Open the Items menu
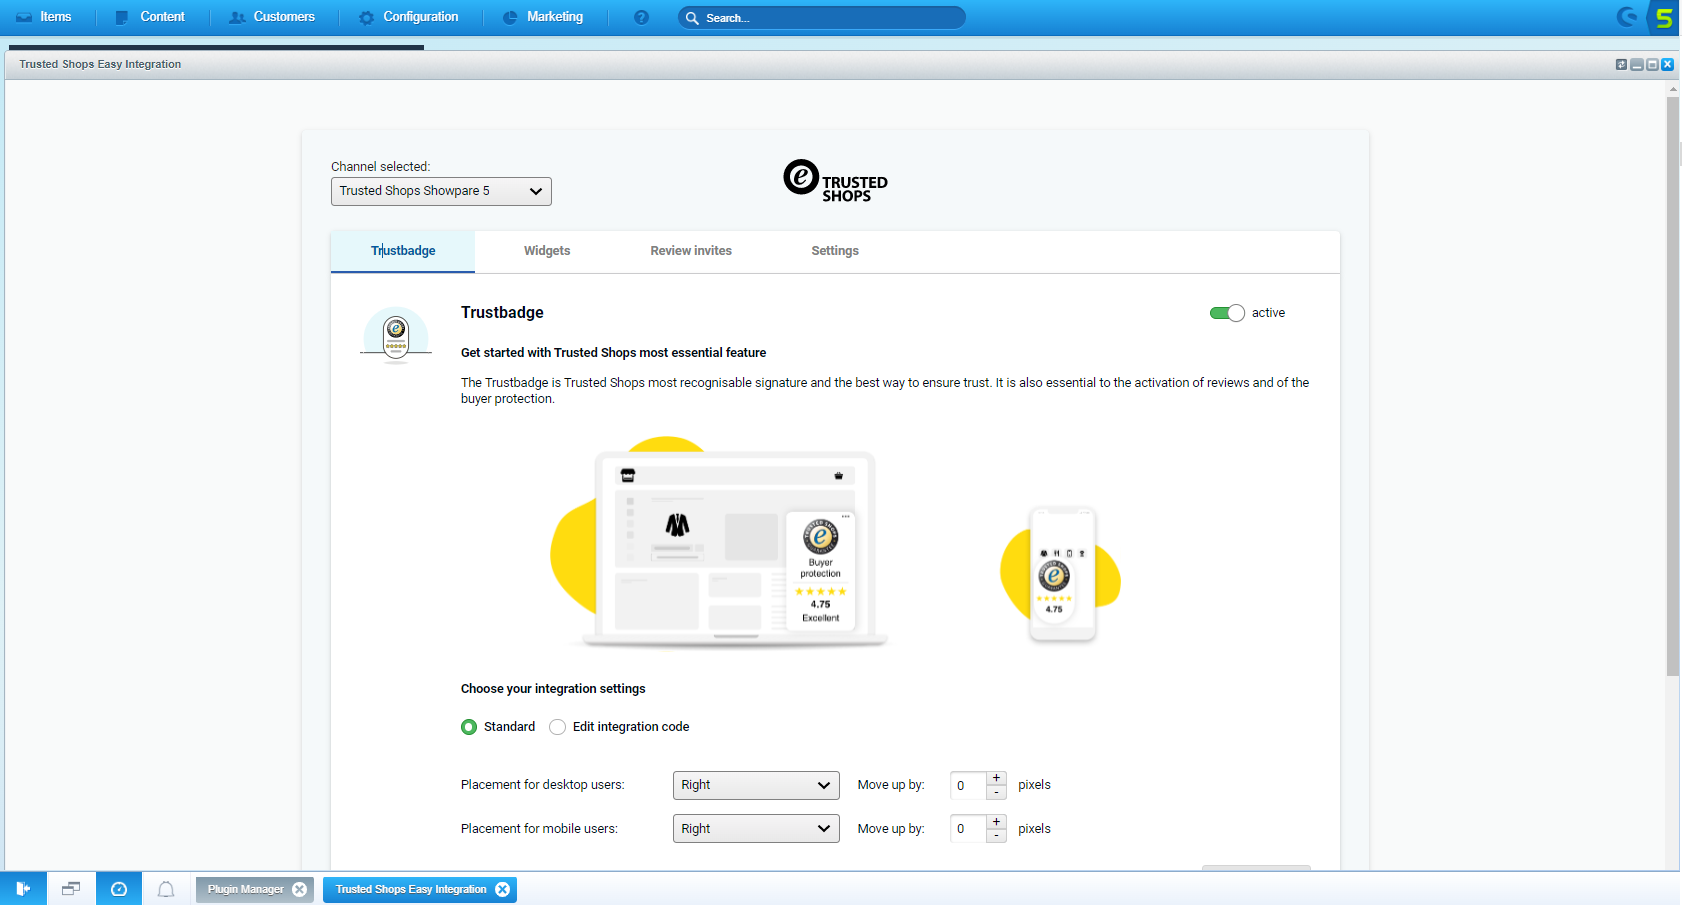1682x905 pixels. pyautogui.click(x=44, y=17)
